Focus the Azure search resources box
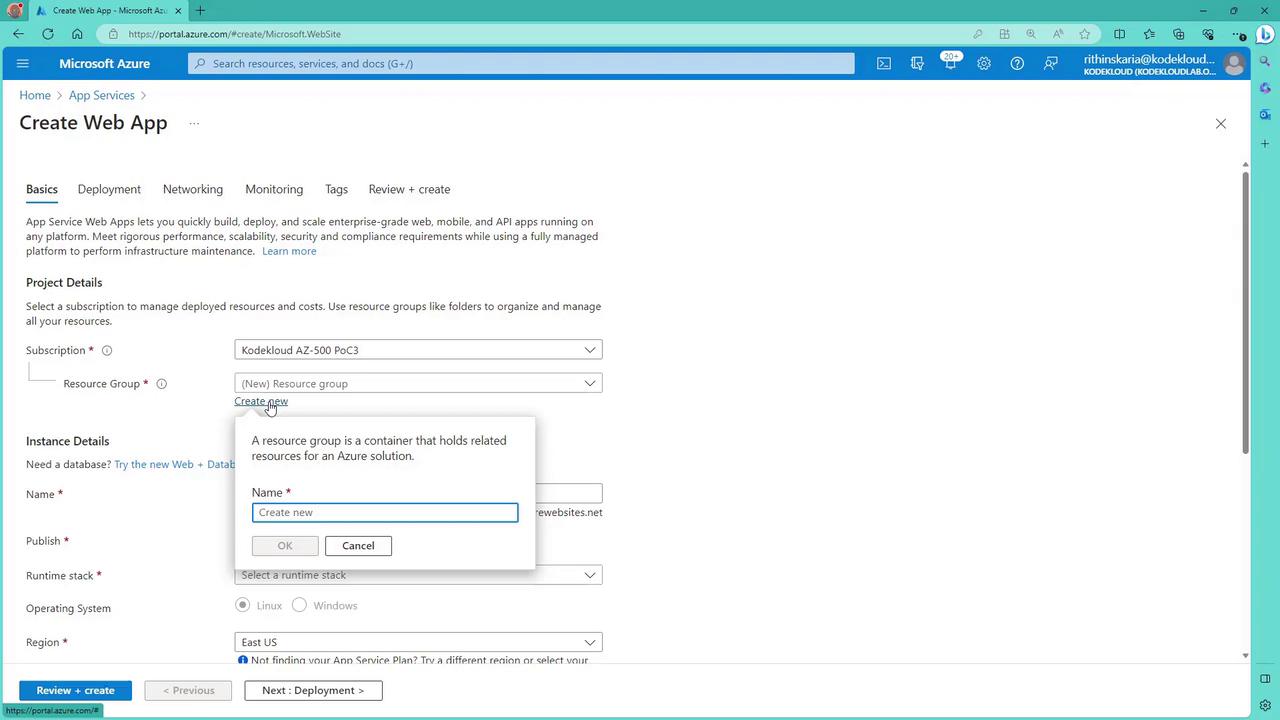Viewport: 1280px width, 720px height. click(521, 63)
